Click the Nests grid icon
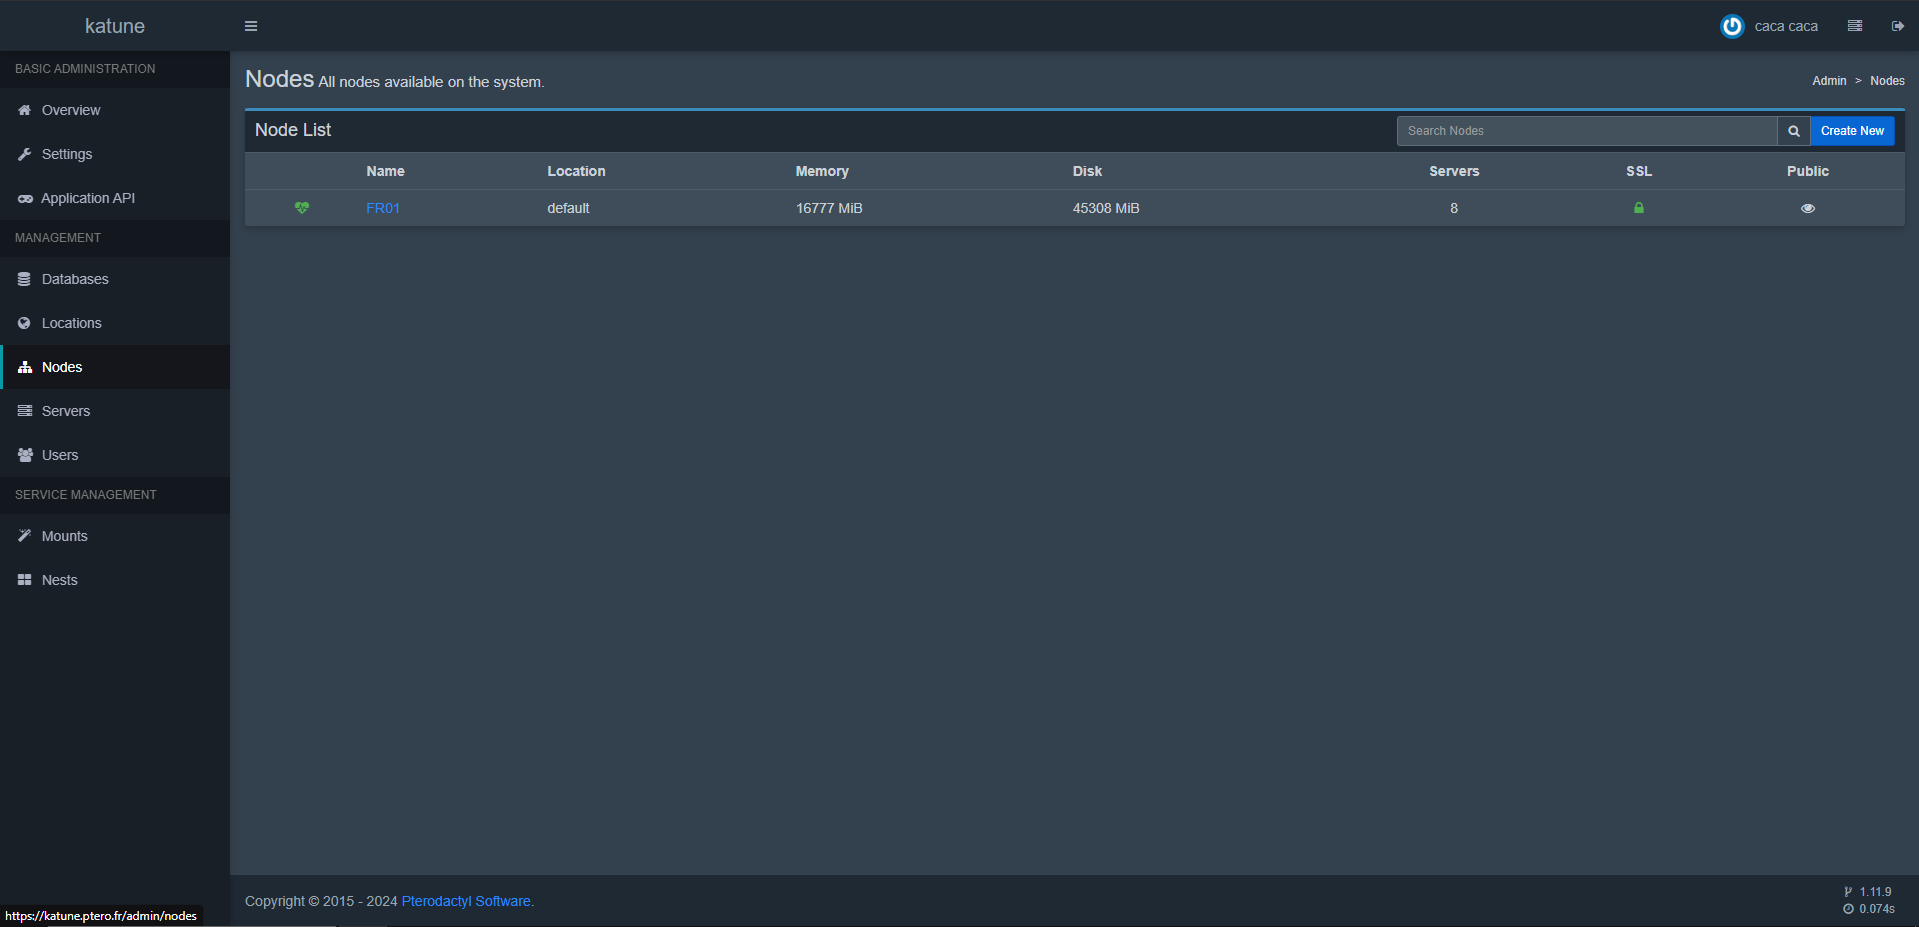 click(x=25, y=580)
